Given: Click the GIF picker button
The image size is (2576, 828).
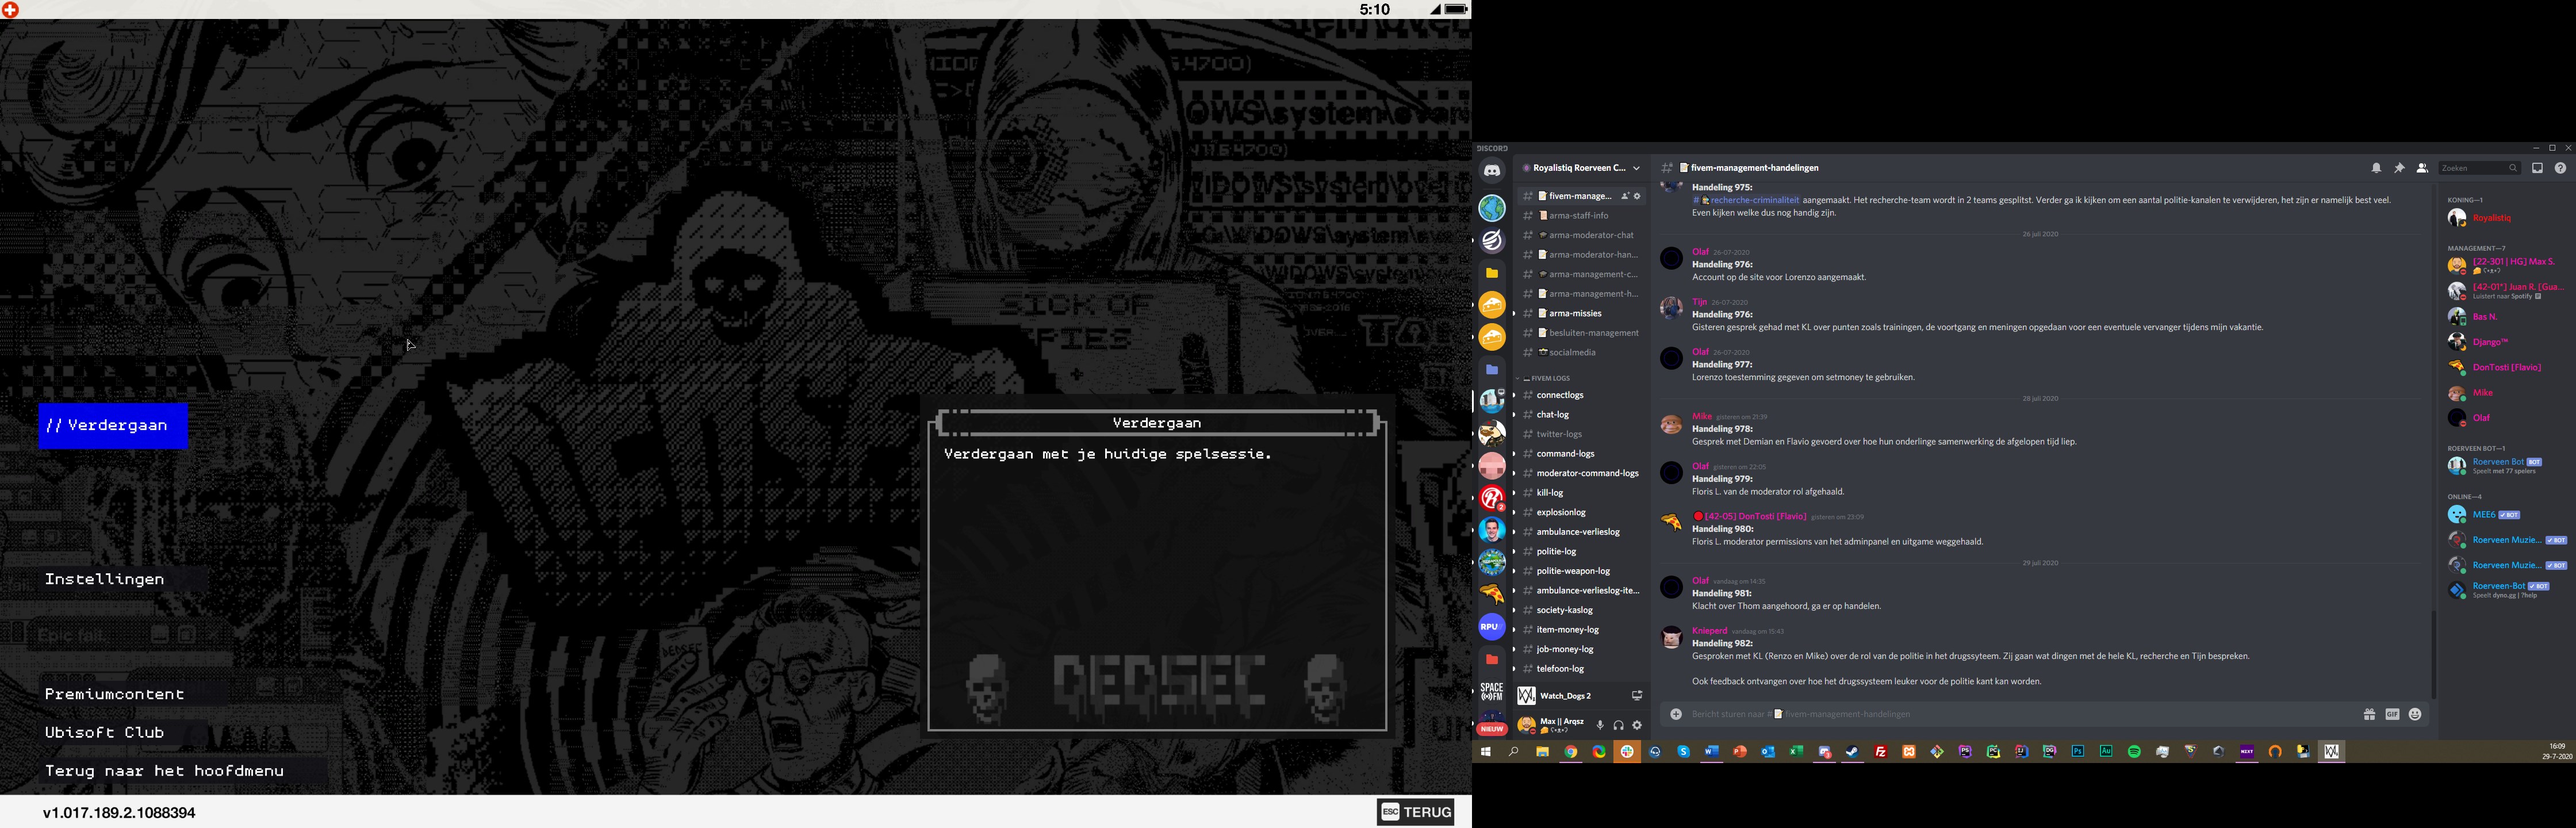Looking at the screenshot, I should pos(2391,714).
